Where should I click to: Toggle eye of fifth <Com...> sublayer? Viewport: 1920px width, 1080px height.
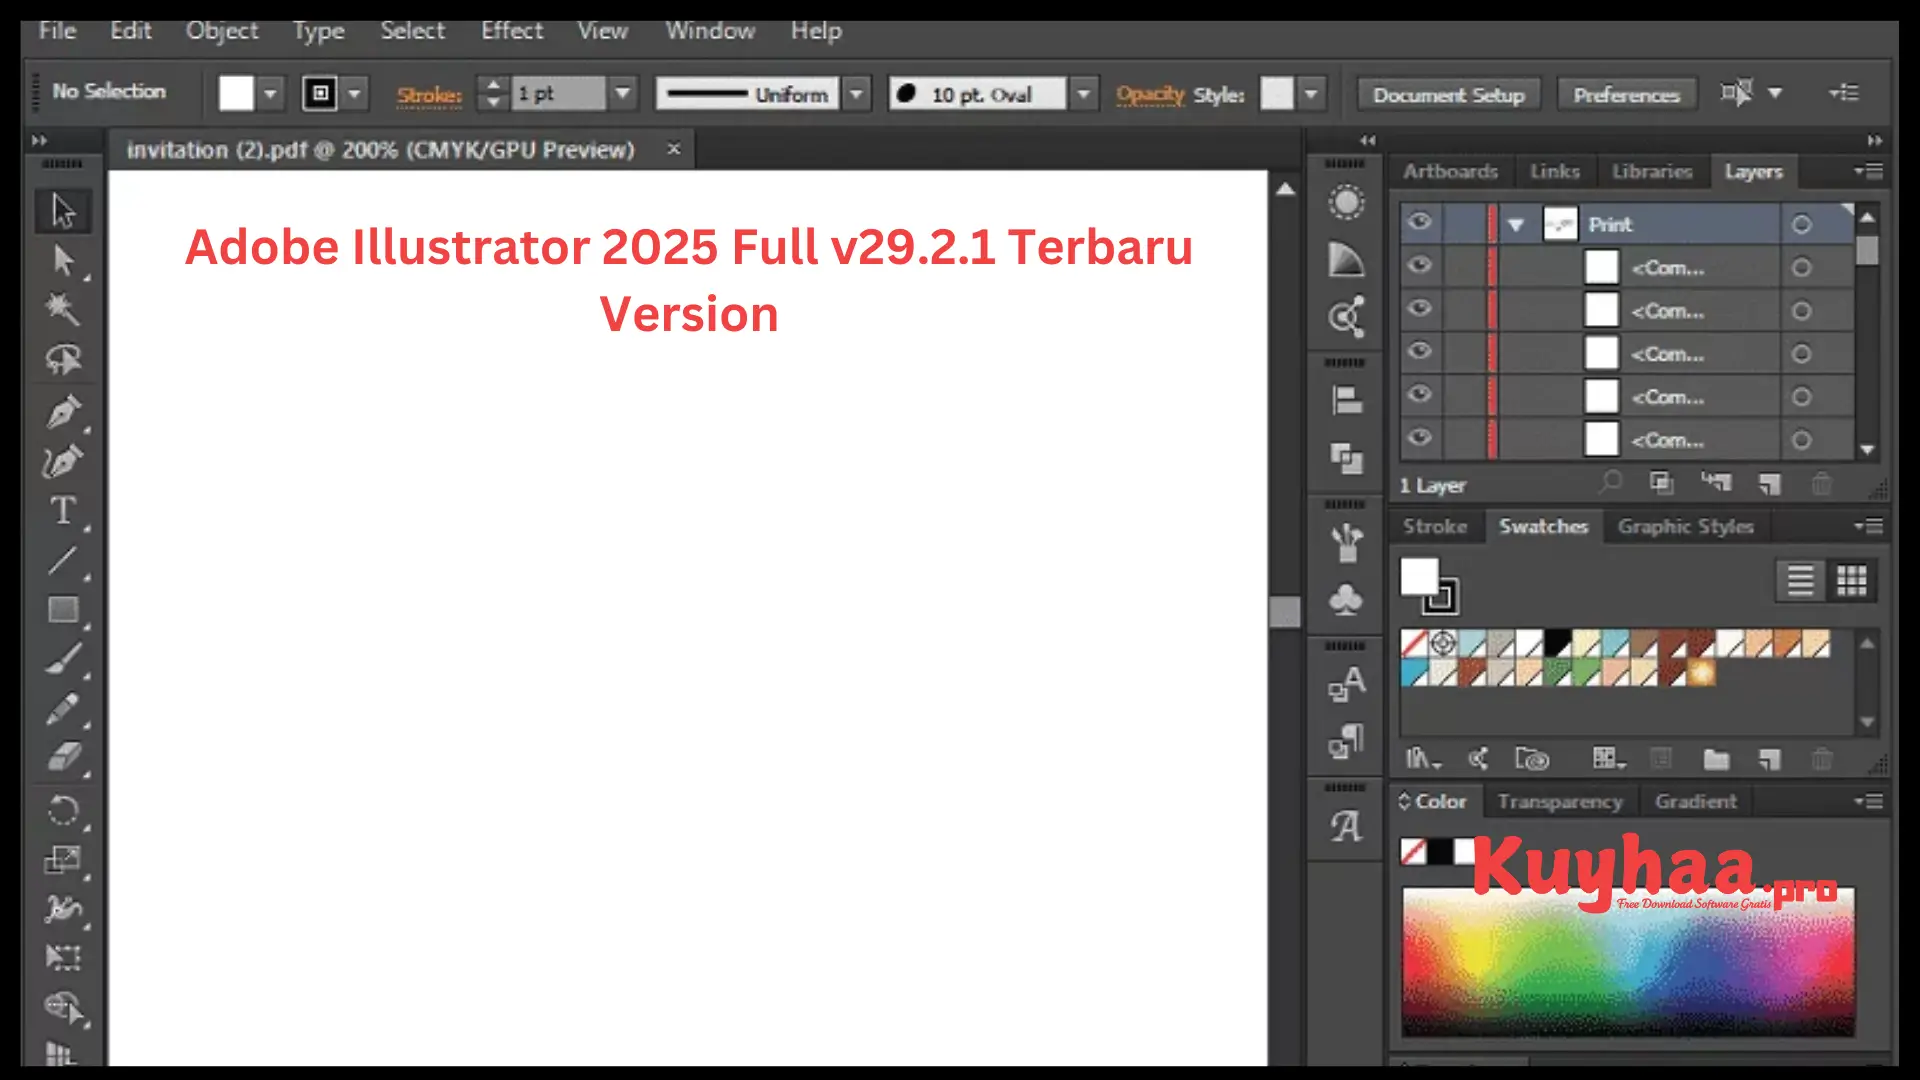click(1419, 438)
